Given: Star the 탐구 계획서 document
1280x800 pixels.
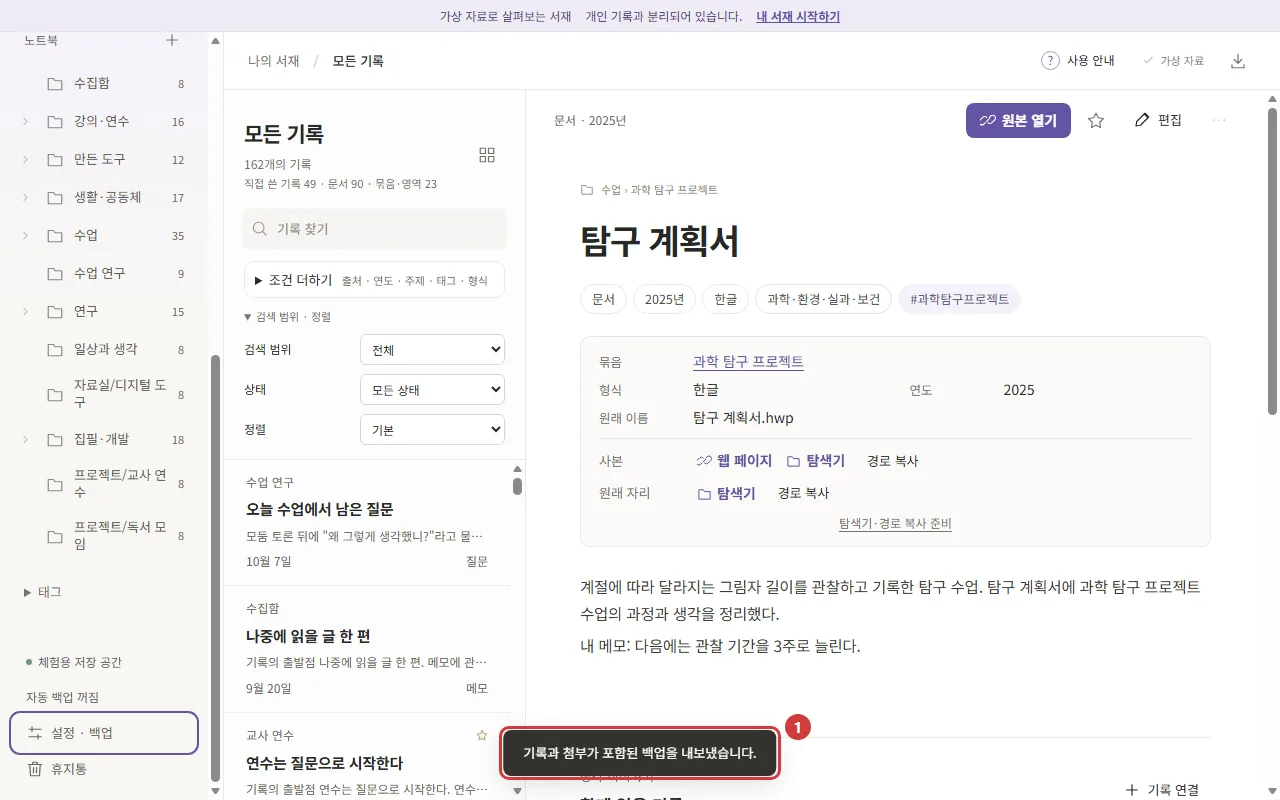Looking at the screenshot, I should tap(1096, 121).
